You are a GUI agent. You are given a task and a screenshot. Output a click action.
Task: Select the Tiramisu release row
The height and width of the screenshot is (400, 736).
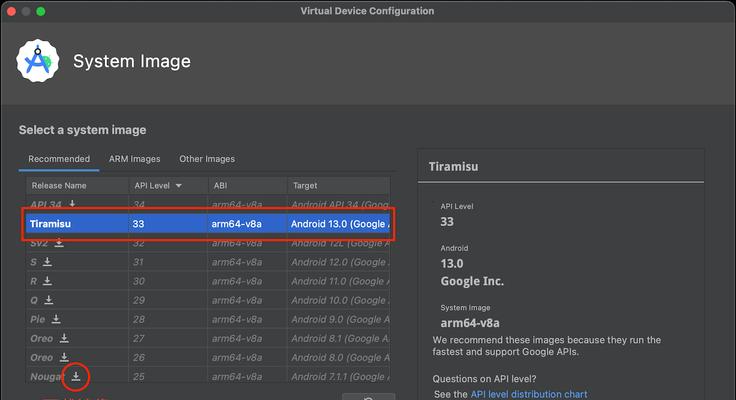(x=208, y=223)
